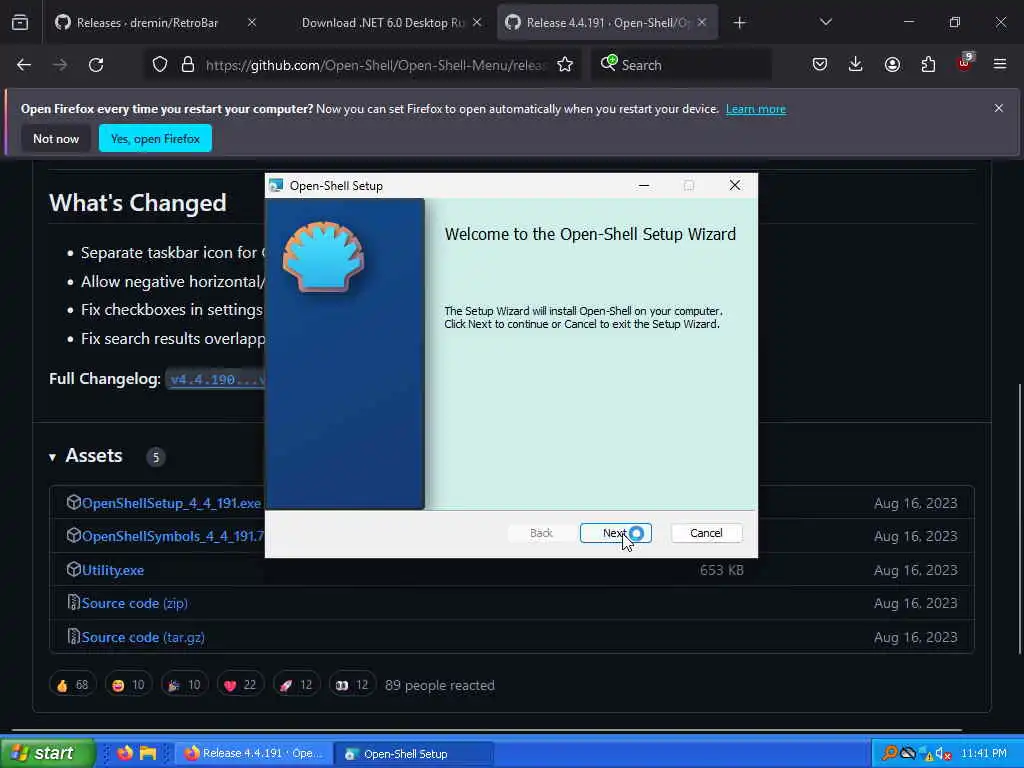Open the Windows start button
Image resolution: width=1024 pixels, height=768 pixels.
[47, 753]
